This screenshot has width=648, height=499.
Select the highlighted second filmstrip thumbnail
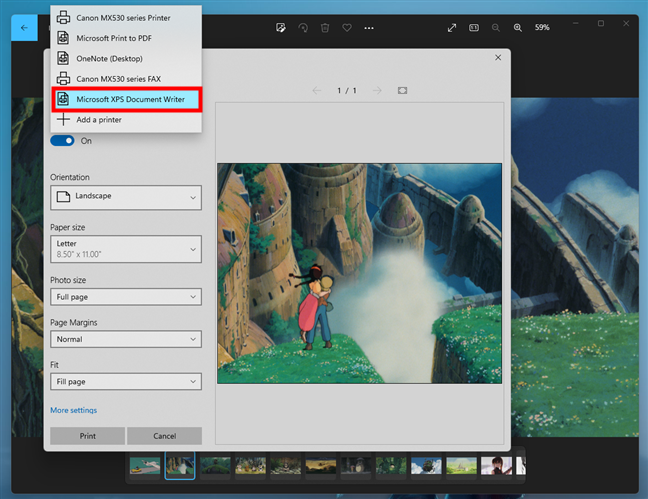180,466
